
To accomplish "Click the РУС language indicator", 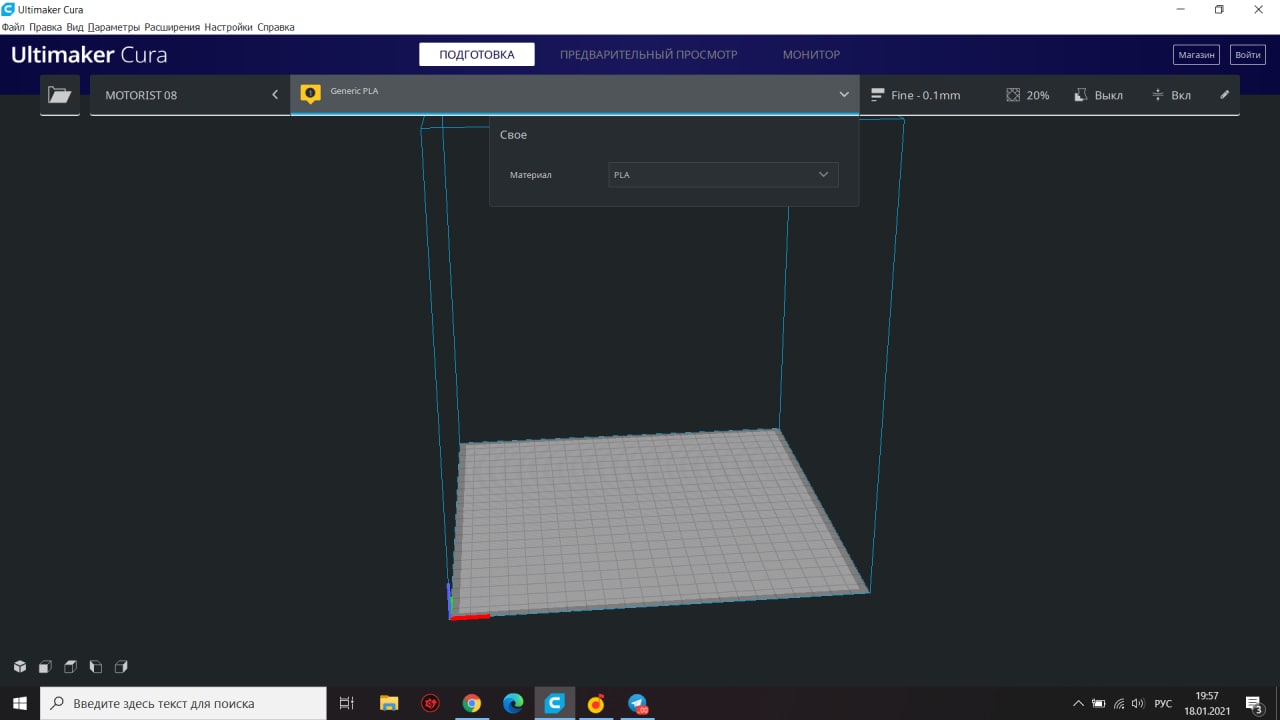I will point(1163,704).
